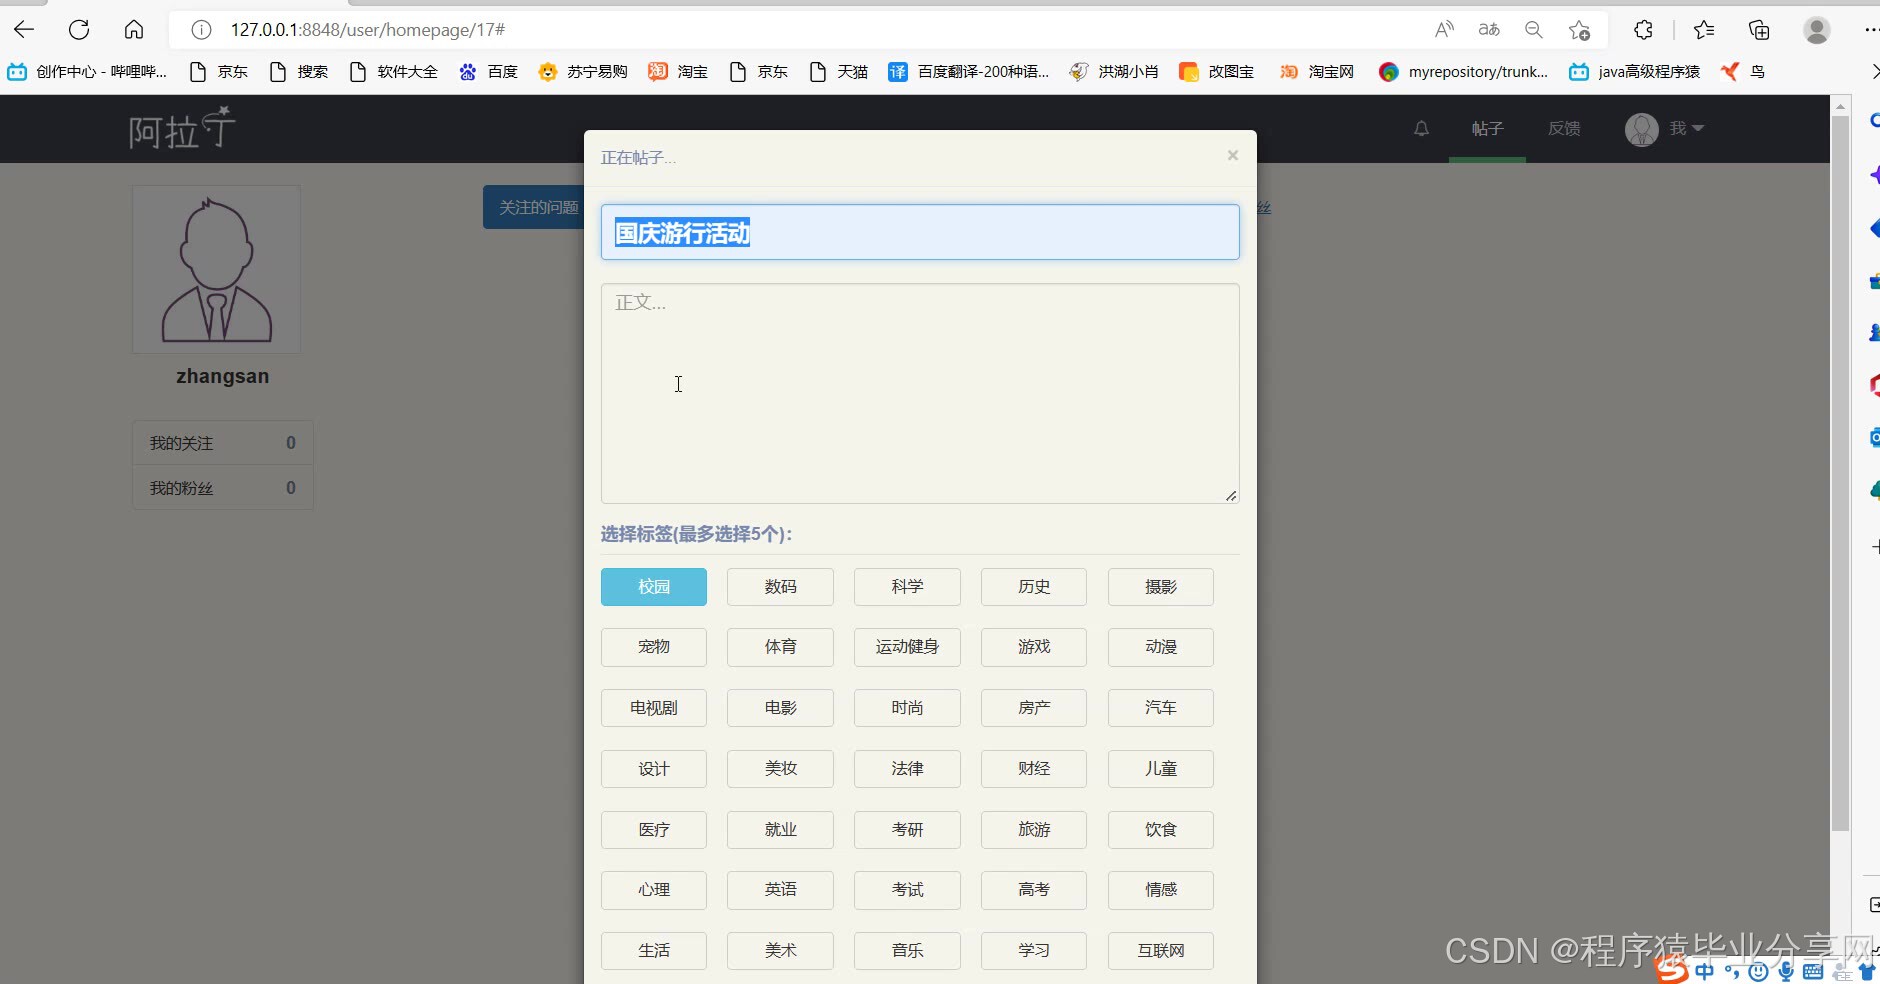Select the 科学 tag
The width and height of the screenshot is (1880, 984).
[x=907, y=587]
